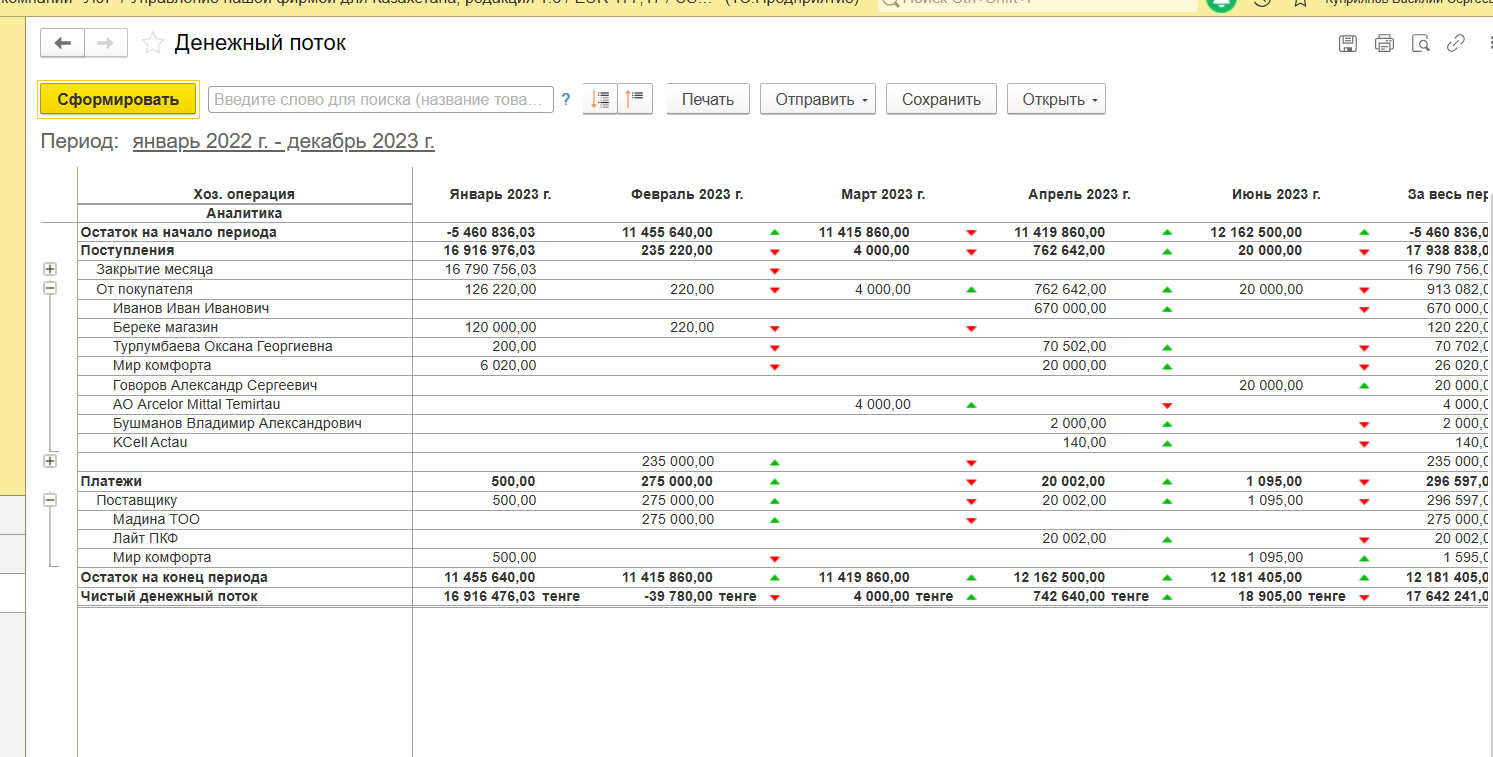The image size is (1493, 757).
Task: Select the Береке магазин row cell
Action: [165, 327]
